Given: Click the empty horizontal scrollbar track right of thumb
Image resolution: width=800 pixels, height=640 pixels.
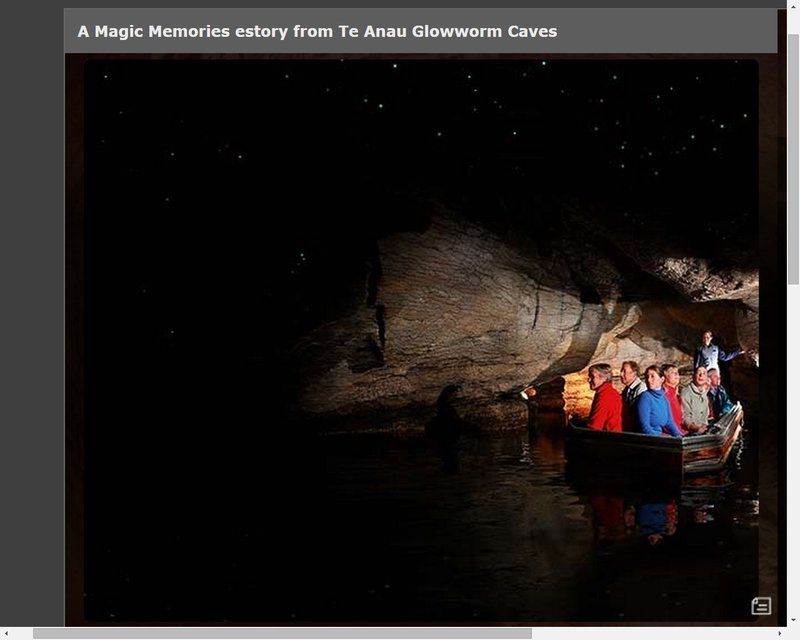Looking at the screenshot, I should pos(650,633).
